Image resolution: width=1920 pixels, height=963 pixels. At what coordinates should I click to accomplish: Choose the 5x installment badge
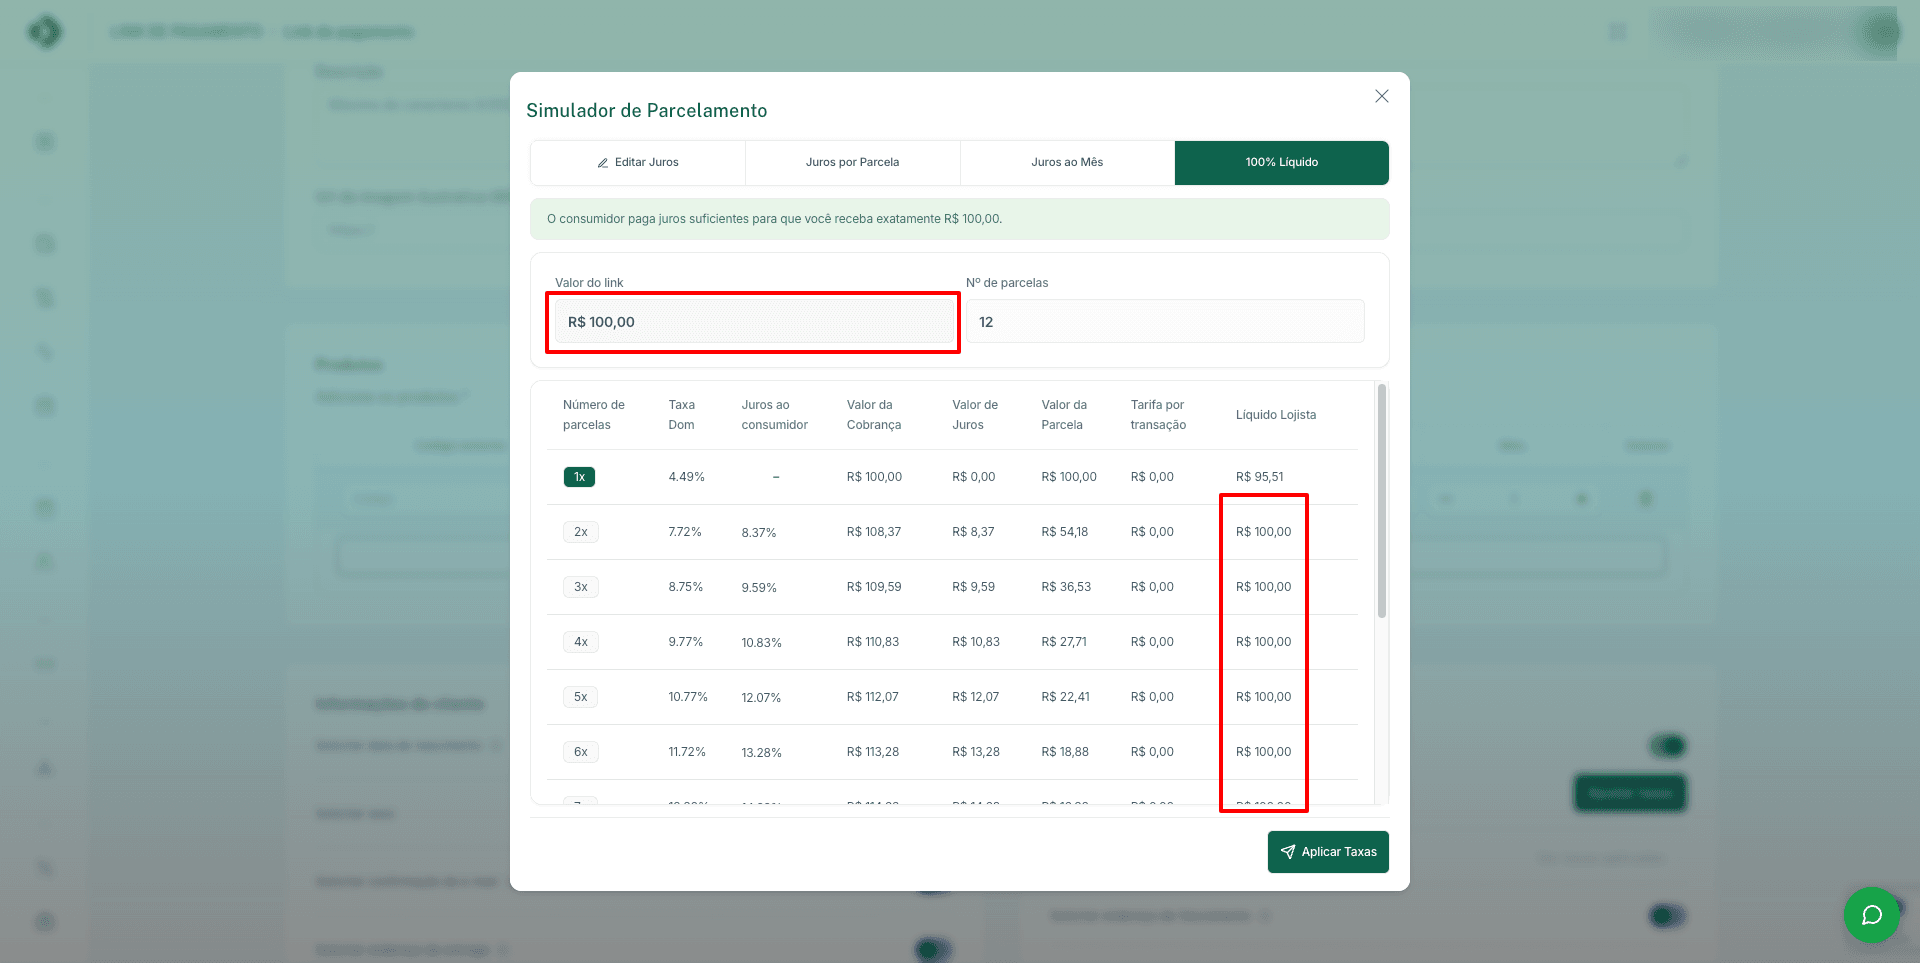(580, 697)
